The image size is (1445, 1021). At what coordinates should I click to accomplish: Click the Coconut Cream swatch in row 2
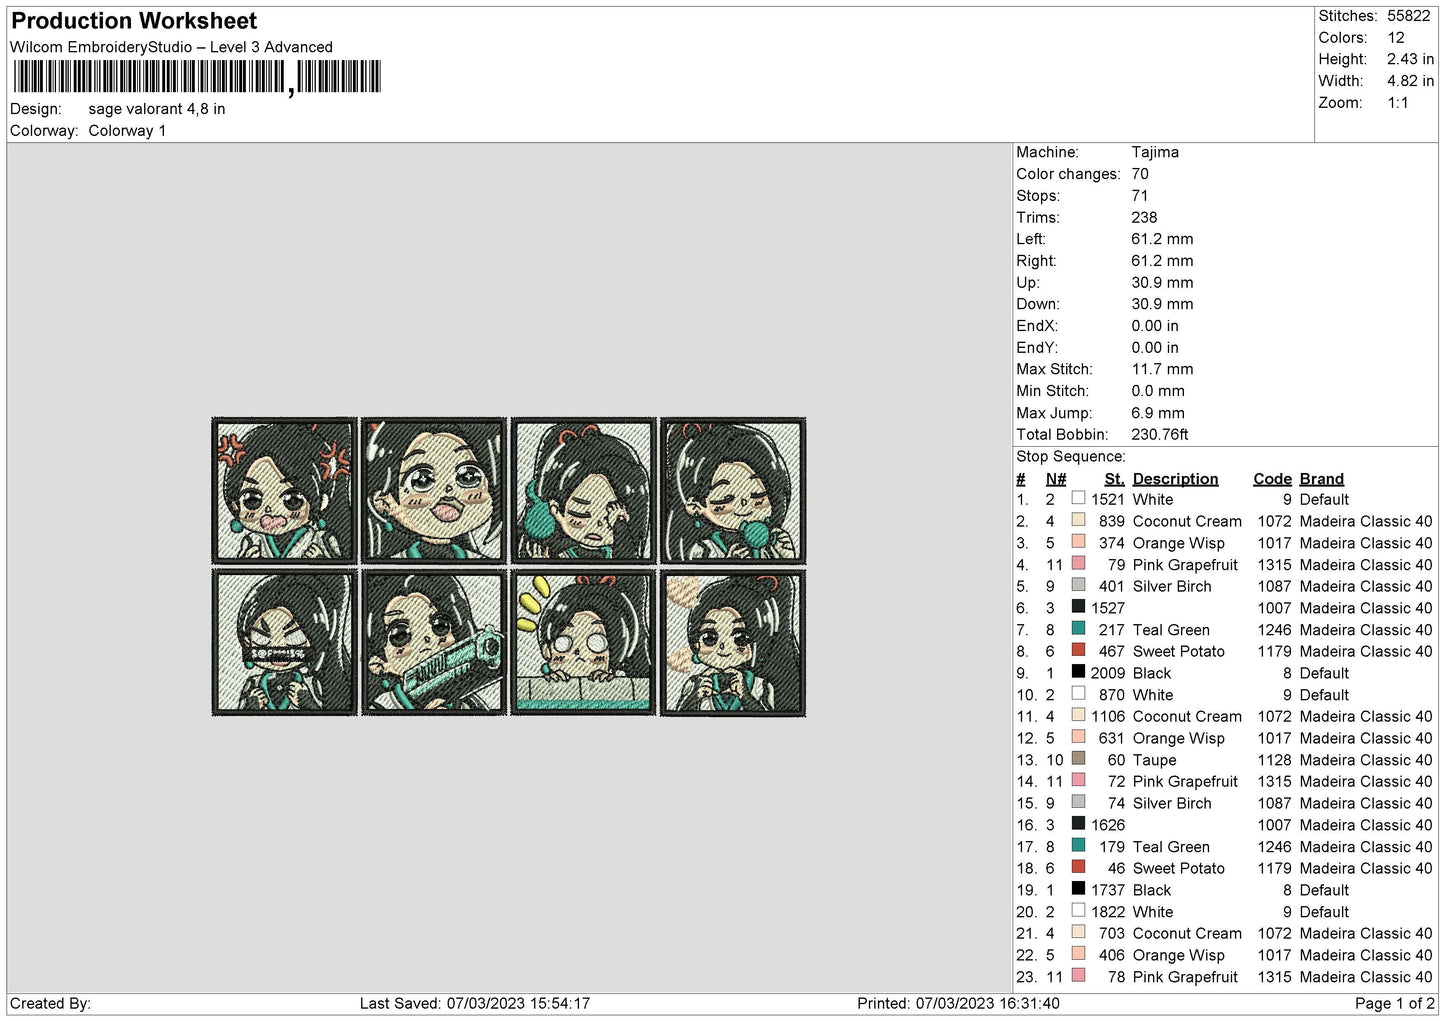point(1078,520)
